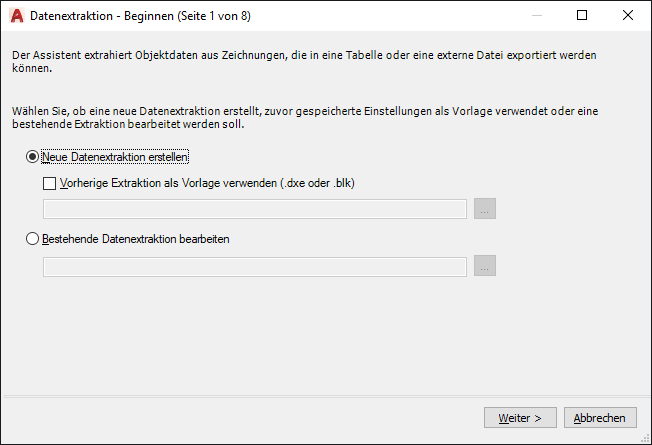Select the Neue Datenextraktion erstellen radio button
This screenshot has width=652, height=445.
point(33,157)
